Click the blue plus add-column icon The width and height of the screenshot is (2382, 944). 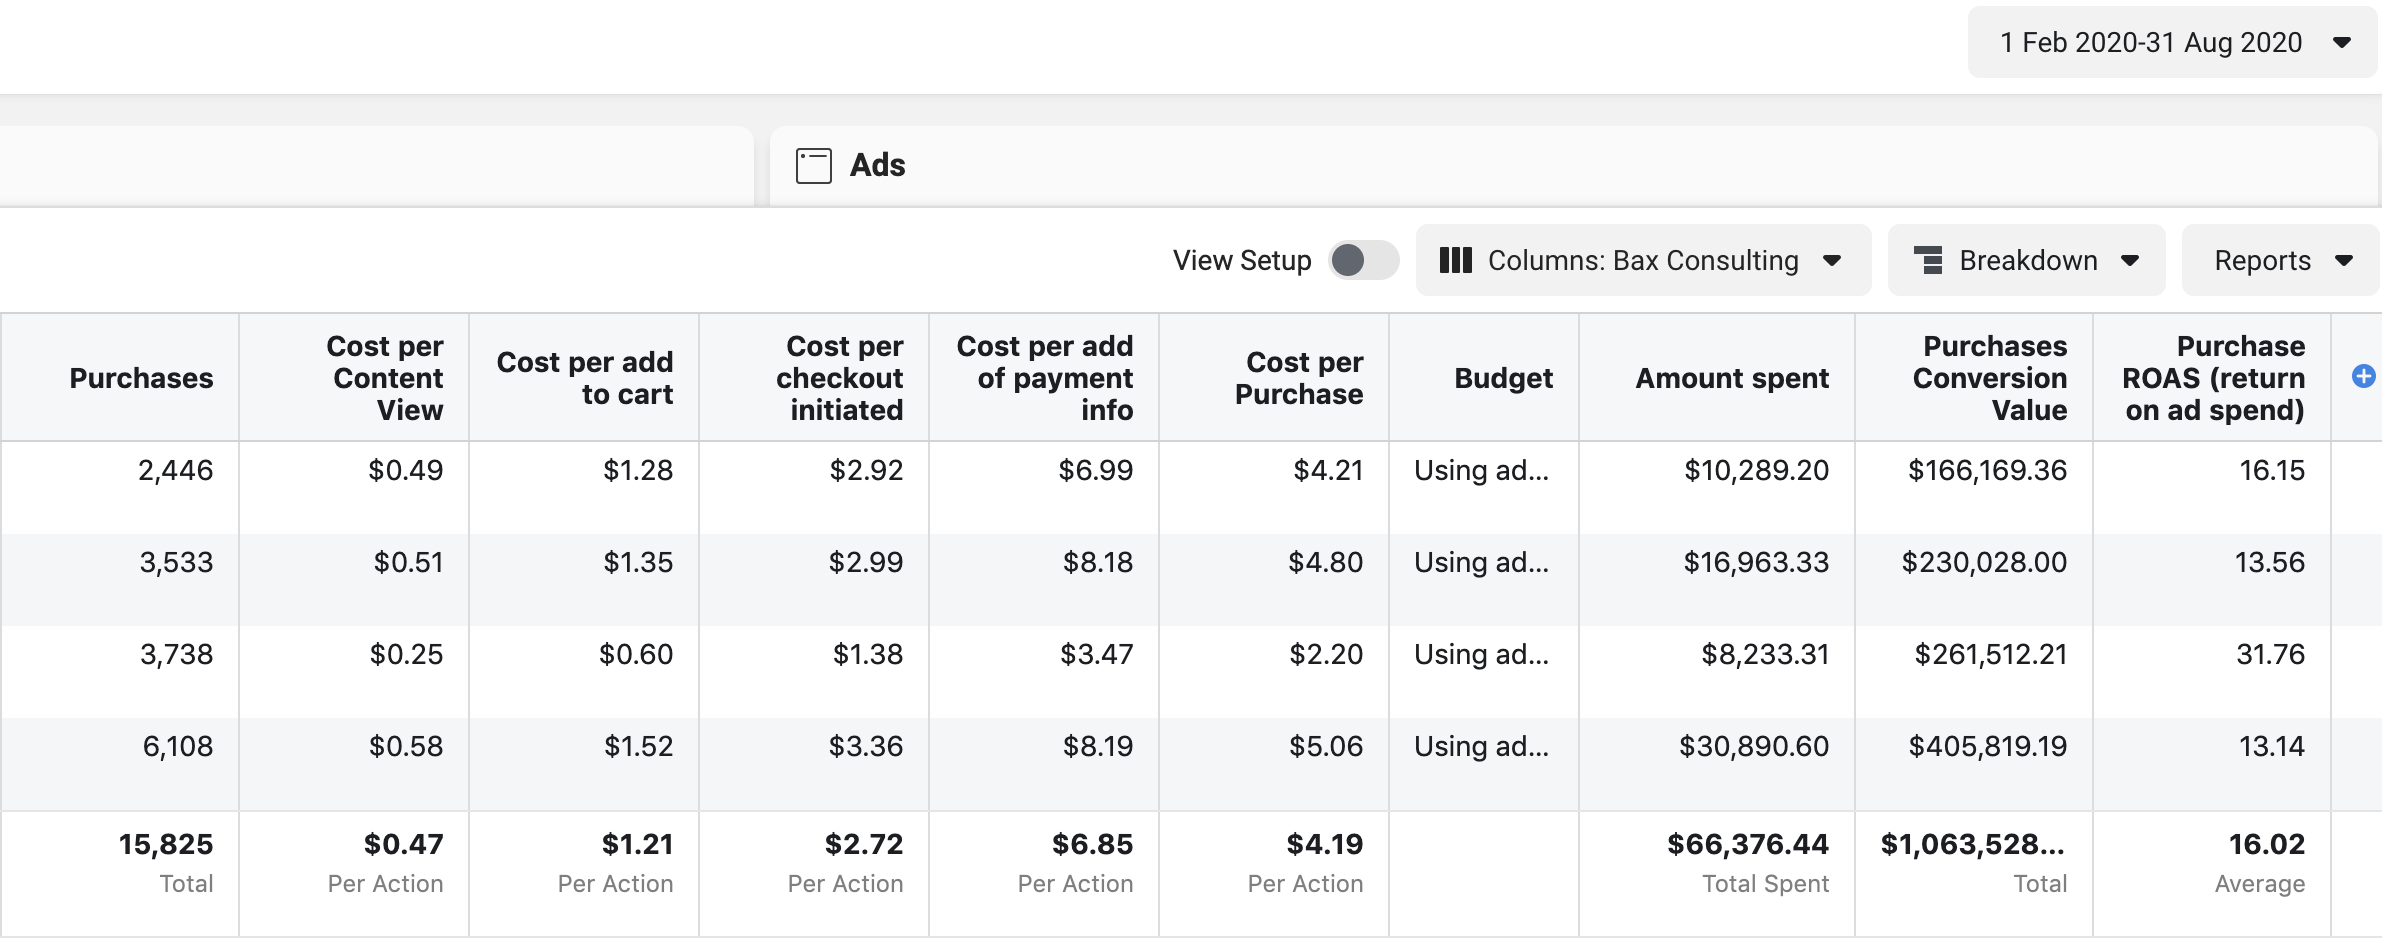click(x=2363, y=376)
